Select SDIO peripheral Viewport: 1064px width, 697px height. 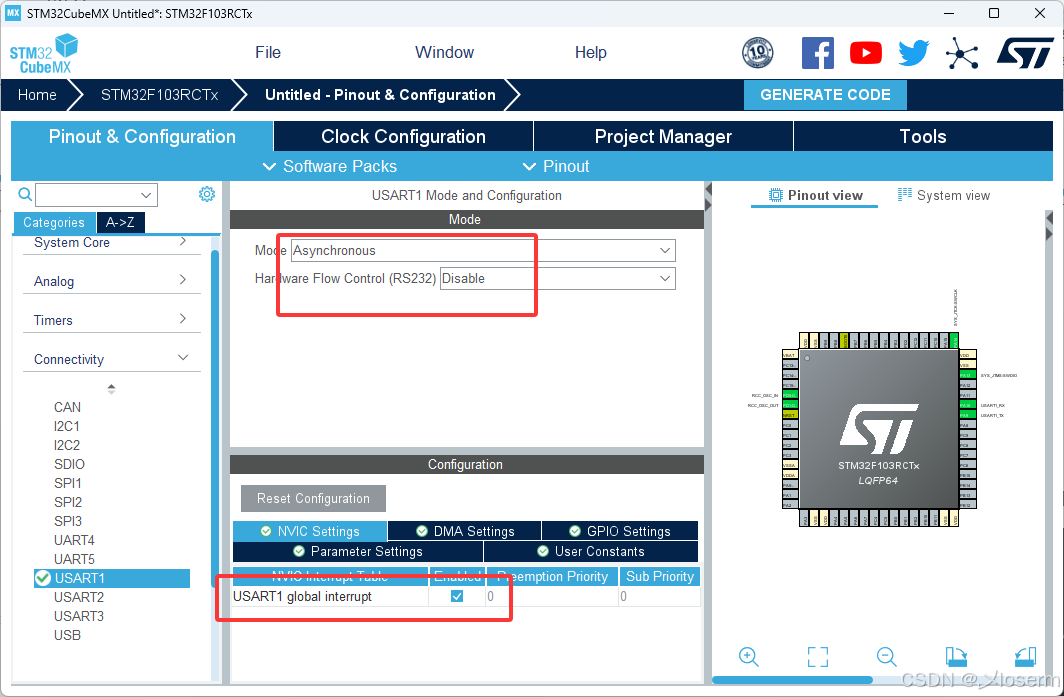[x=69, y=464]
